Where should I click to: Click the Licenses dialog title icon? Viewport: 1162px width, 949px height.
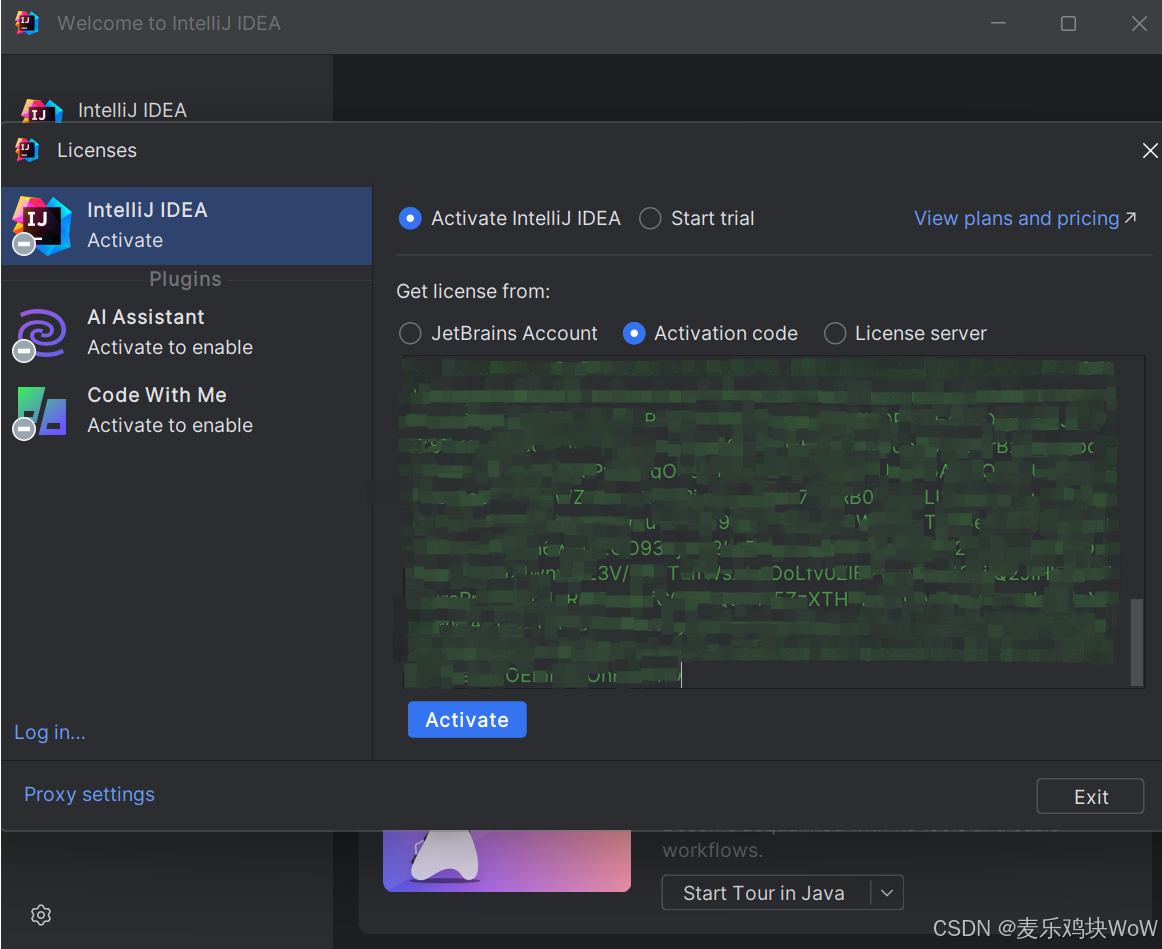pyautogui.click(x=27, y=150)
